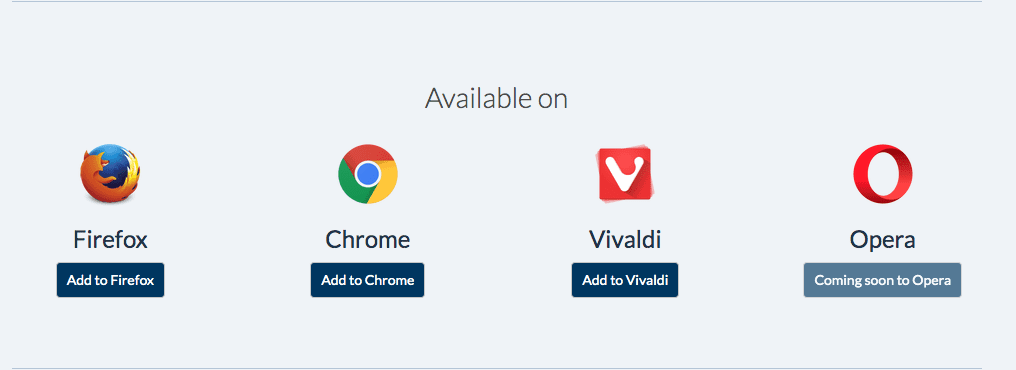
Task: Click the red Opera logo
Action: coord(883,174)
